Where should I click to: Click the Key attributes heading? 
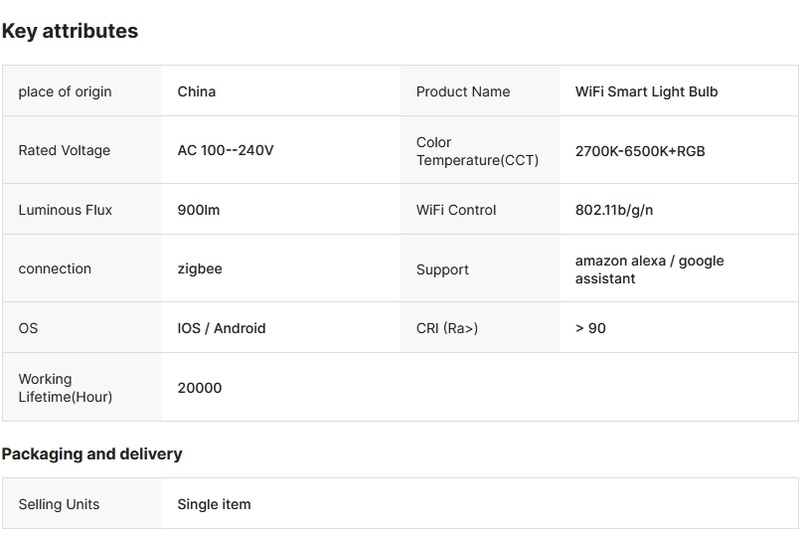tap(70, 31)
